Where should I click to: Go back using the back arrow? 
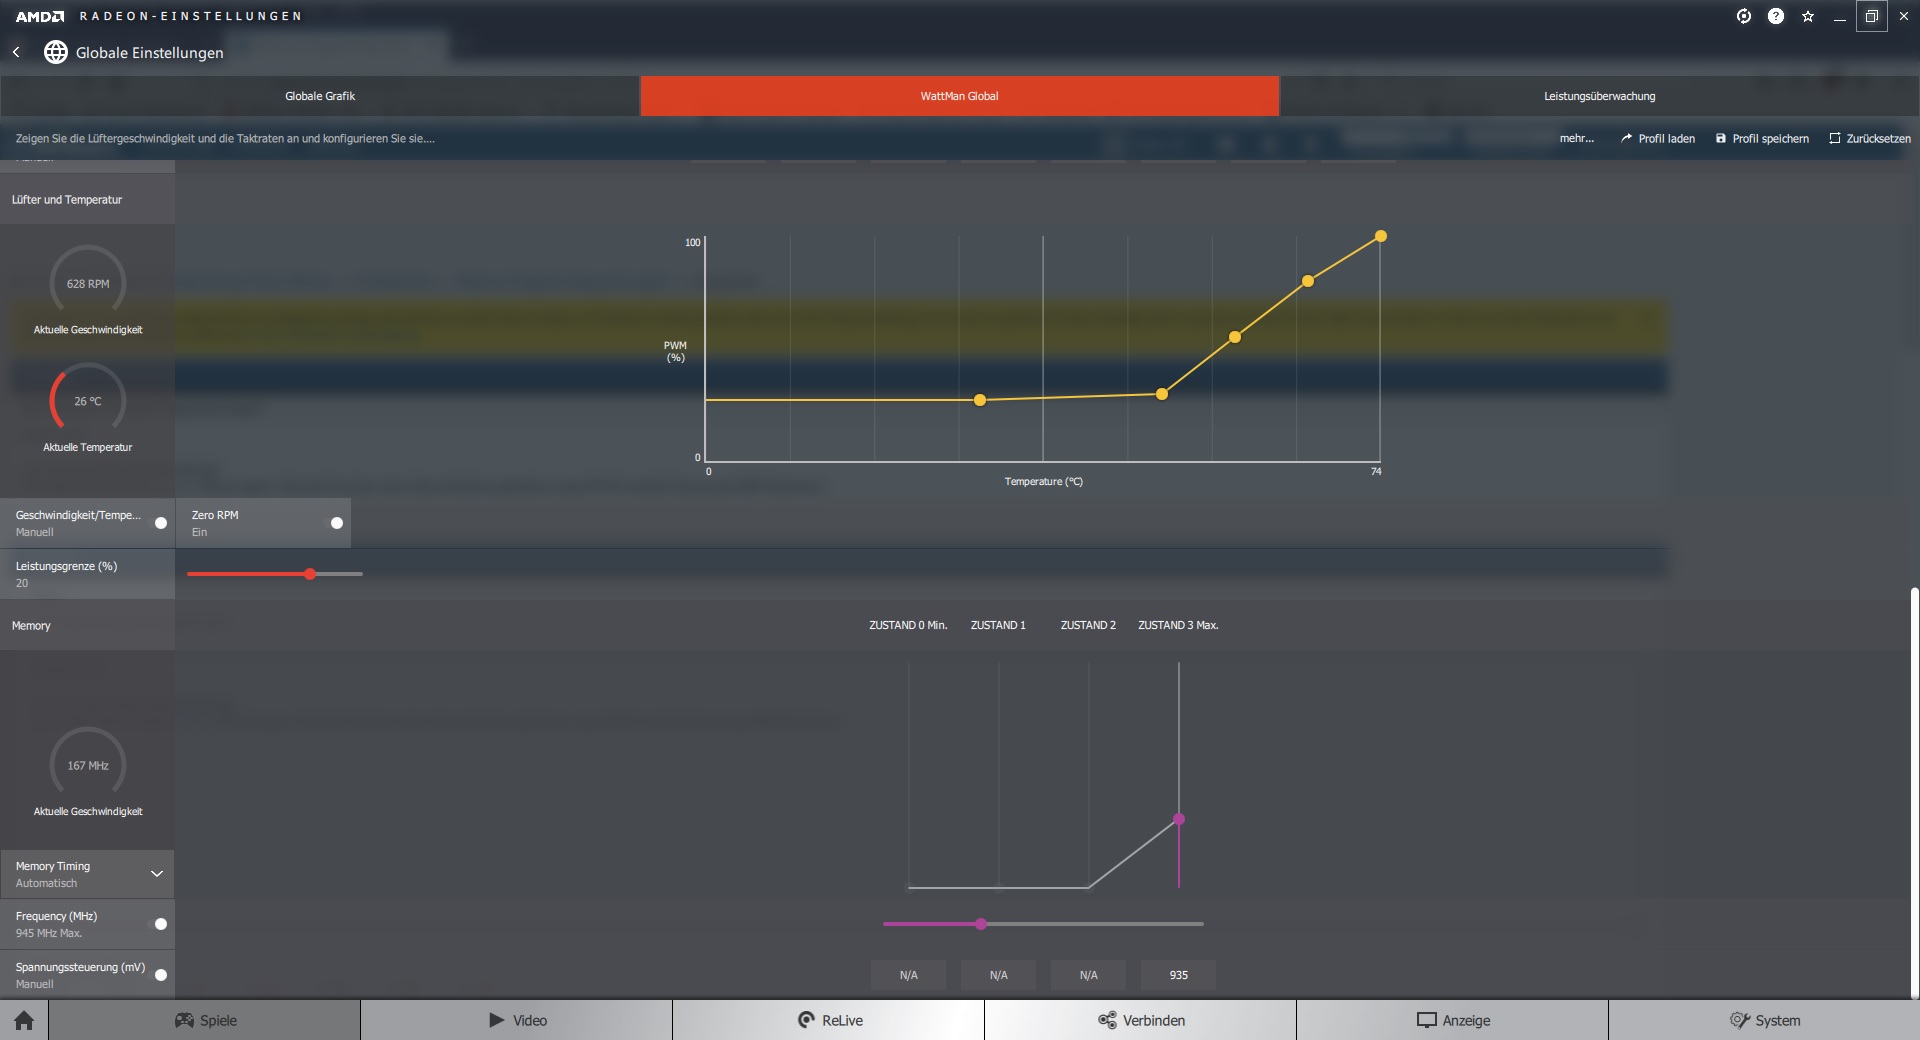(x=16, y=52)
